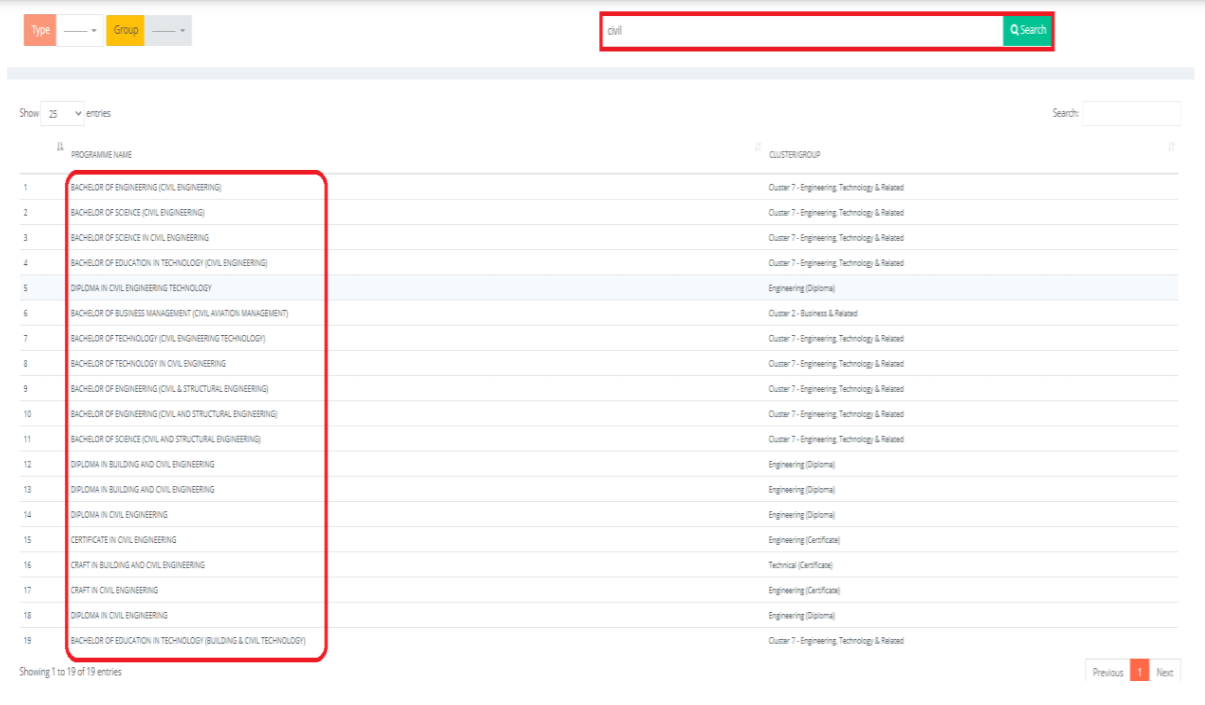Image resolution: width=1205 pixels, height=705 pixels.
Task: Go to the Previous page
Action: 1107,673
